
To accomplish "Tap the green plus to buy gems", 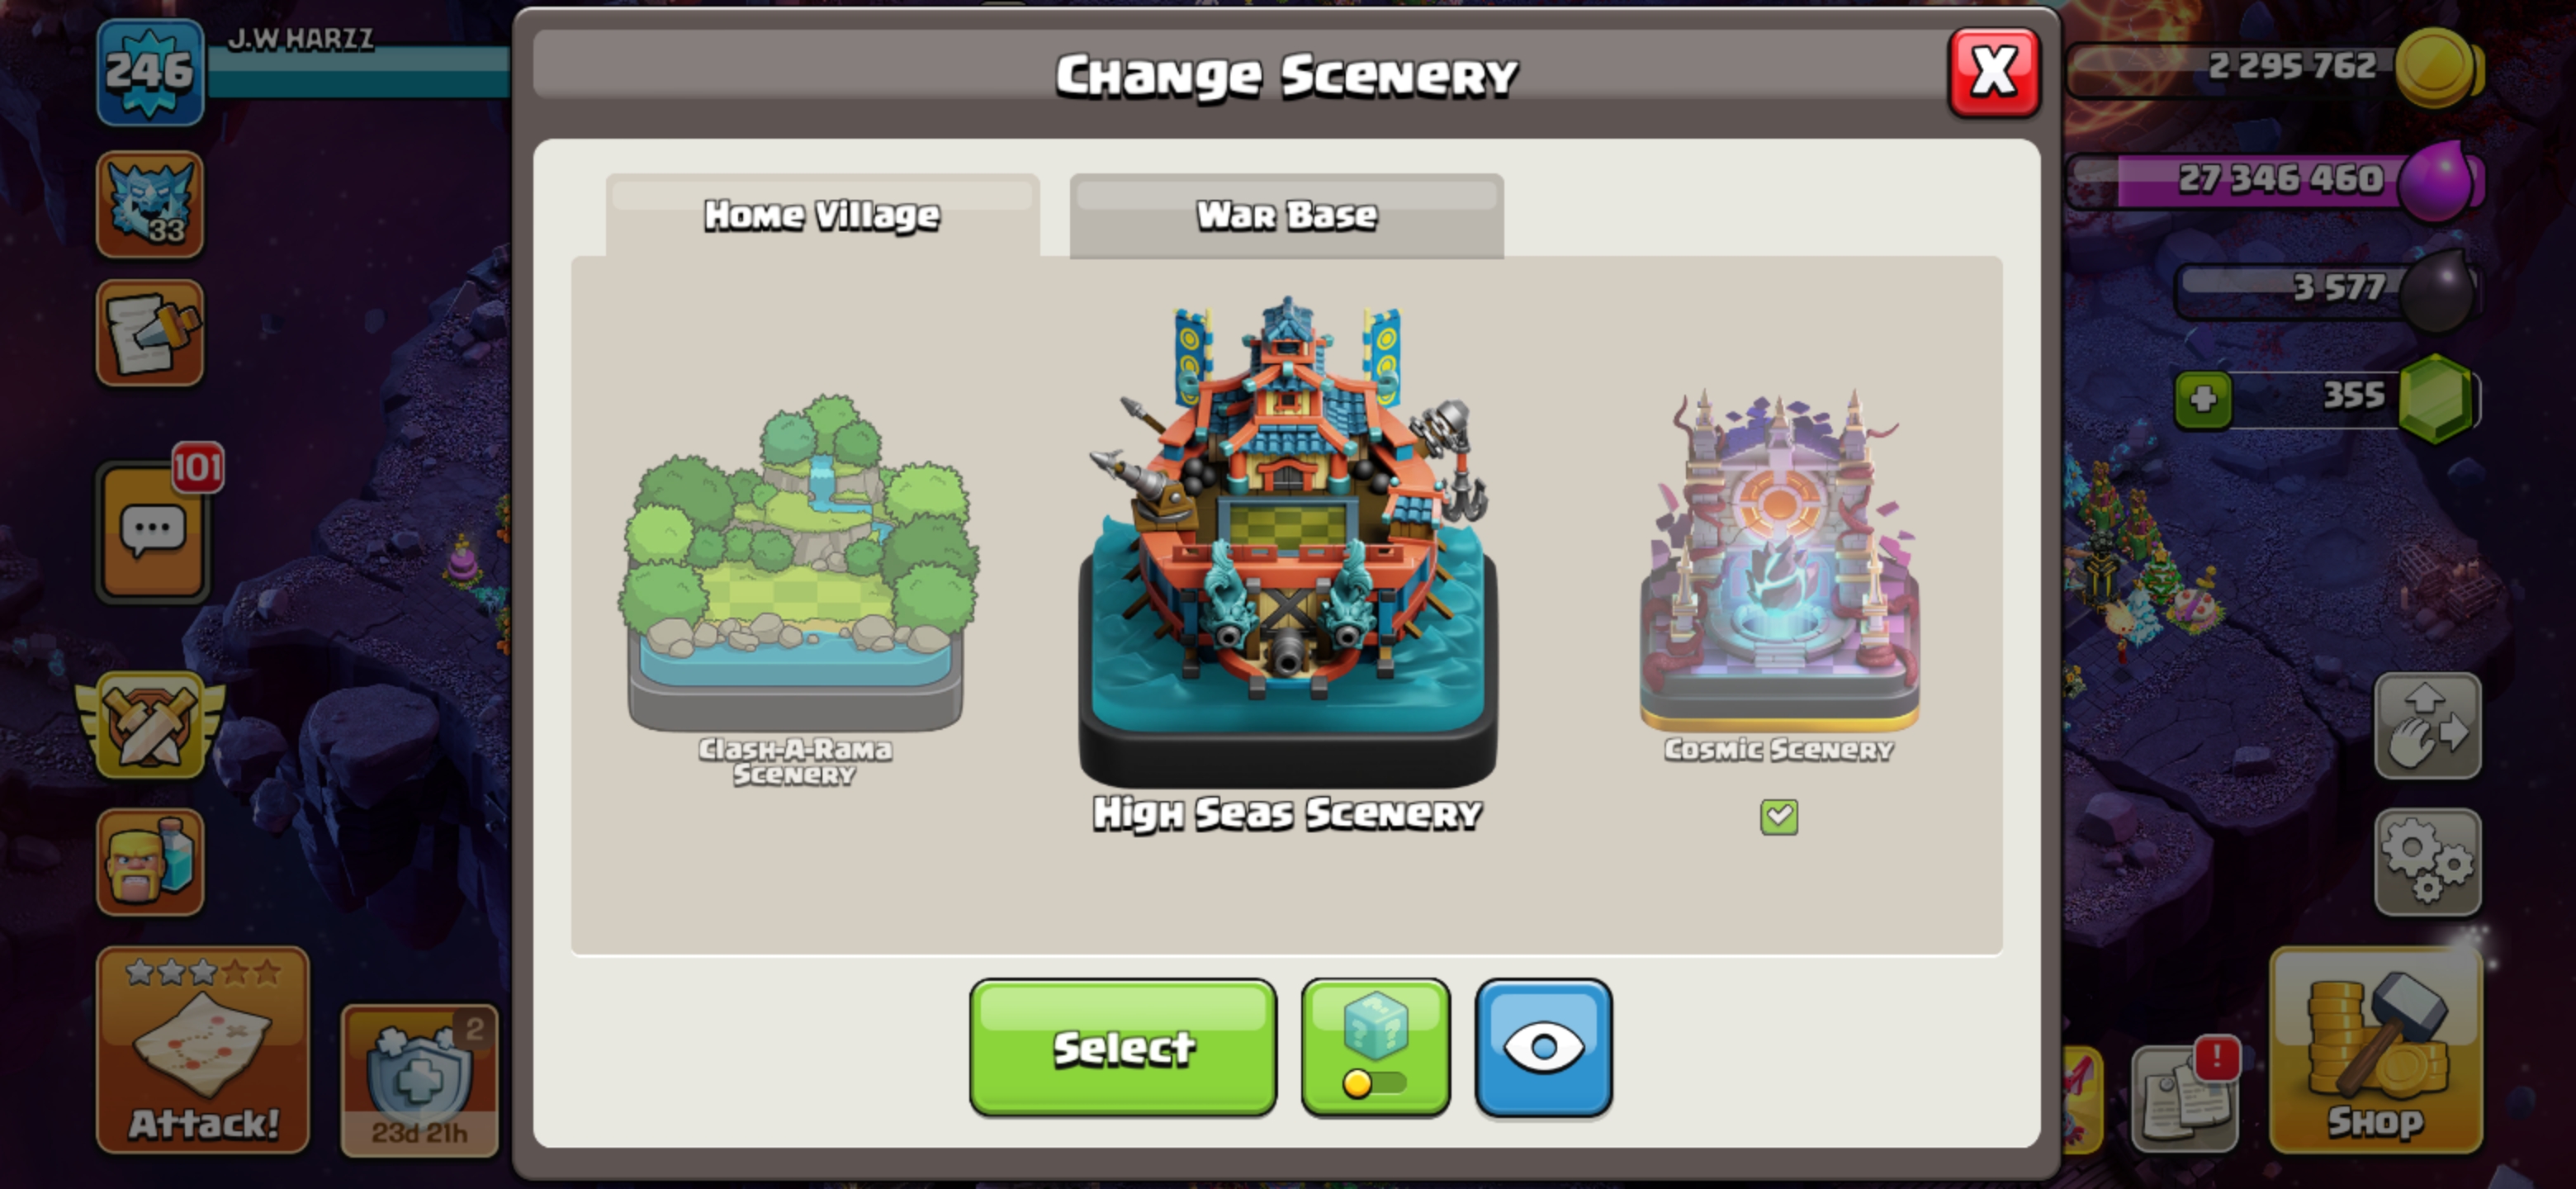I will (x=2203, y=399).
